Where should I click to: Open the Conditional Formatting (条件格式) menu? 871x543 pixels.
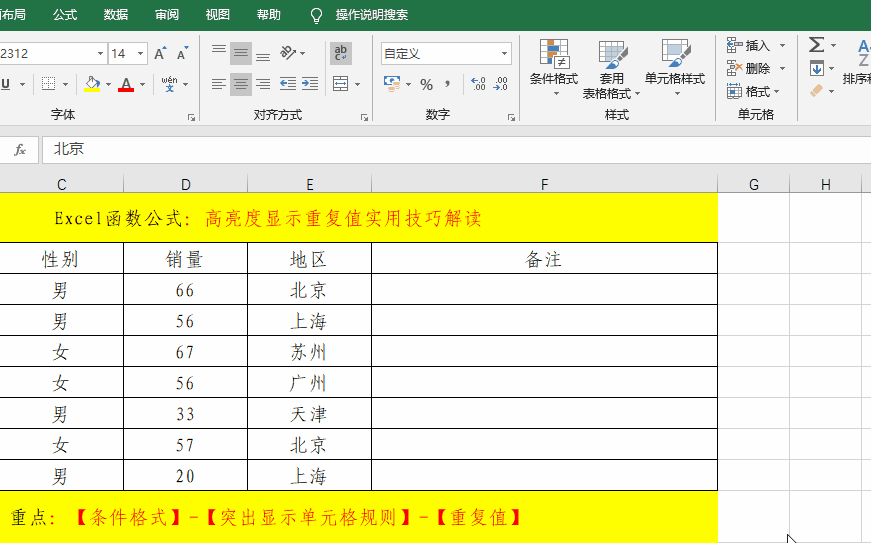553,66
